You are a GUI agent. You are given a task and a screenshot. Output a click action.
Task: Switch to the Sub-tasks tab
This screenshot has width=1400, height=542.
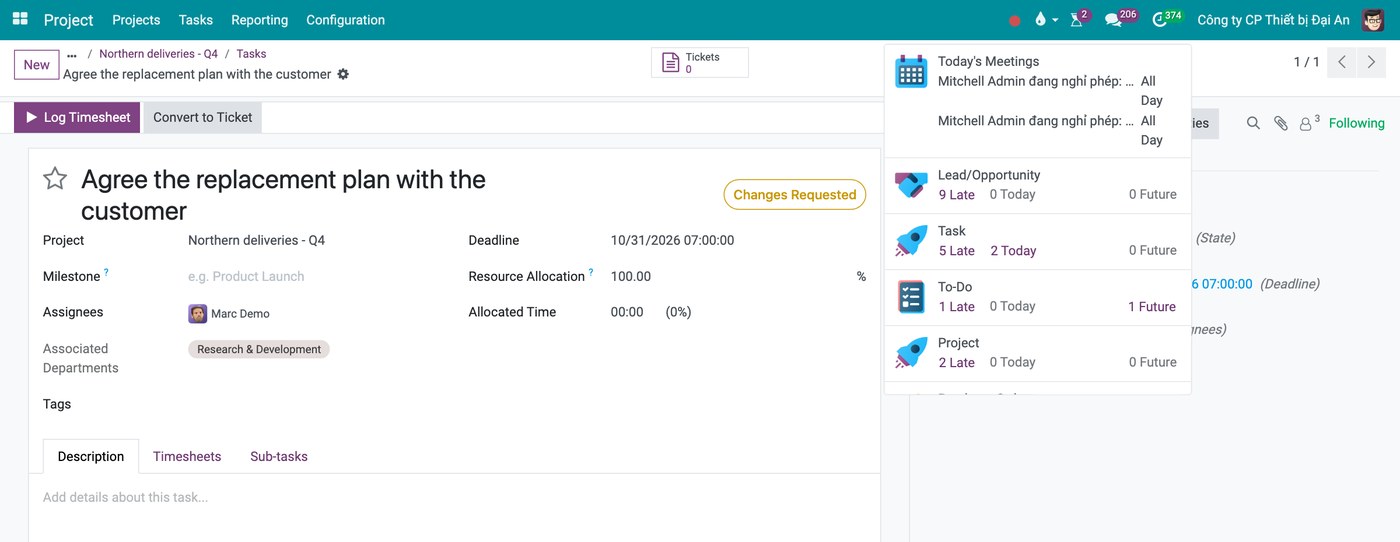(x=279, y=456)
